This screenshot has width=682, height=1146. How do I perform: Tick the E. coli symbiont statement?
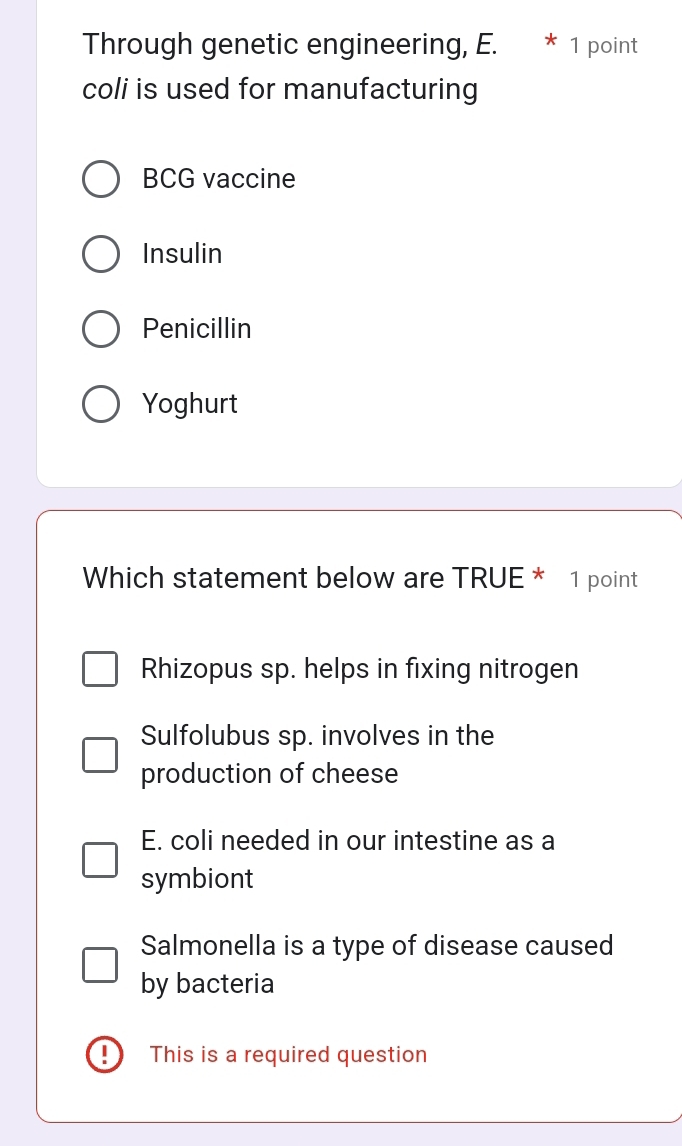100,860
